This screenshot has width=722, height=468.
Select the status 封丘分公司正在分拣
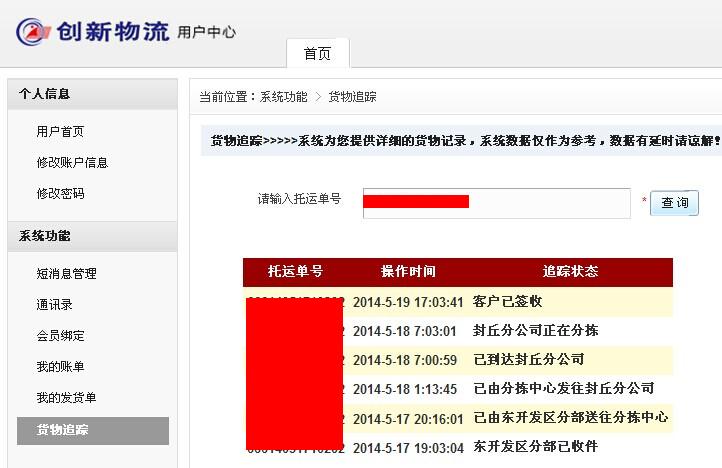[535, 330]
